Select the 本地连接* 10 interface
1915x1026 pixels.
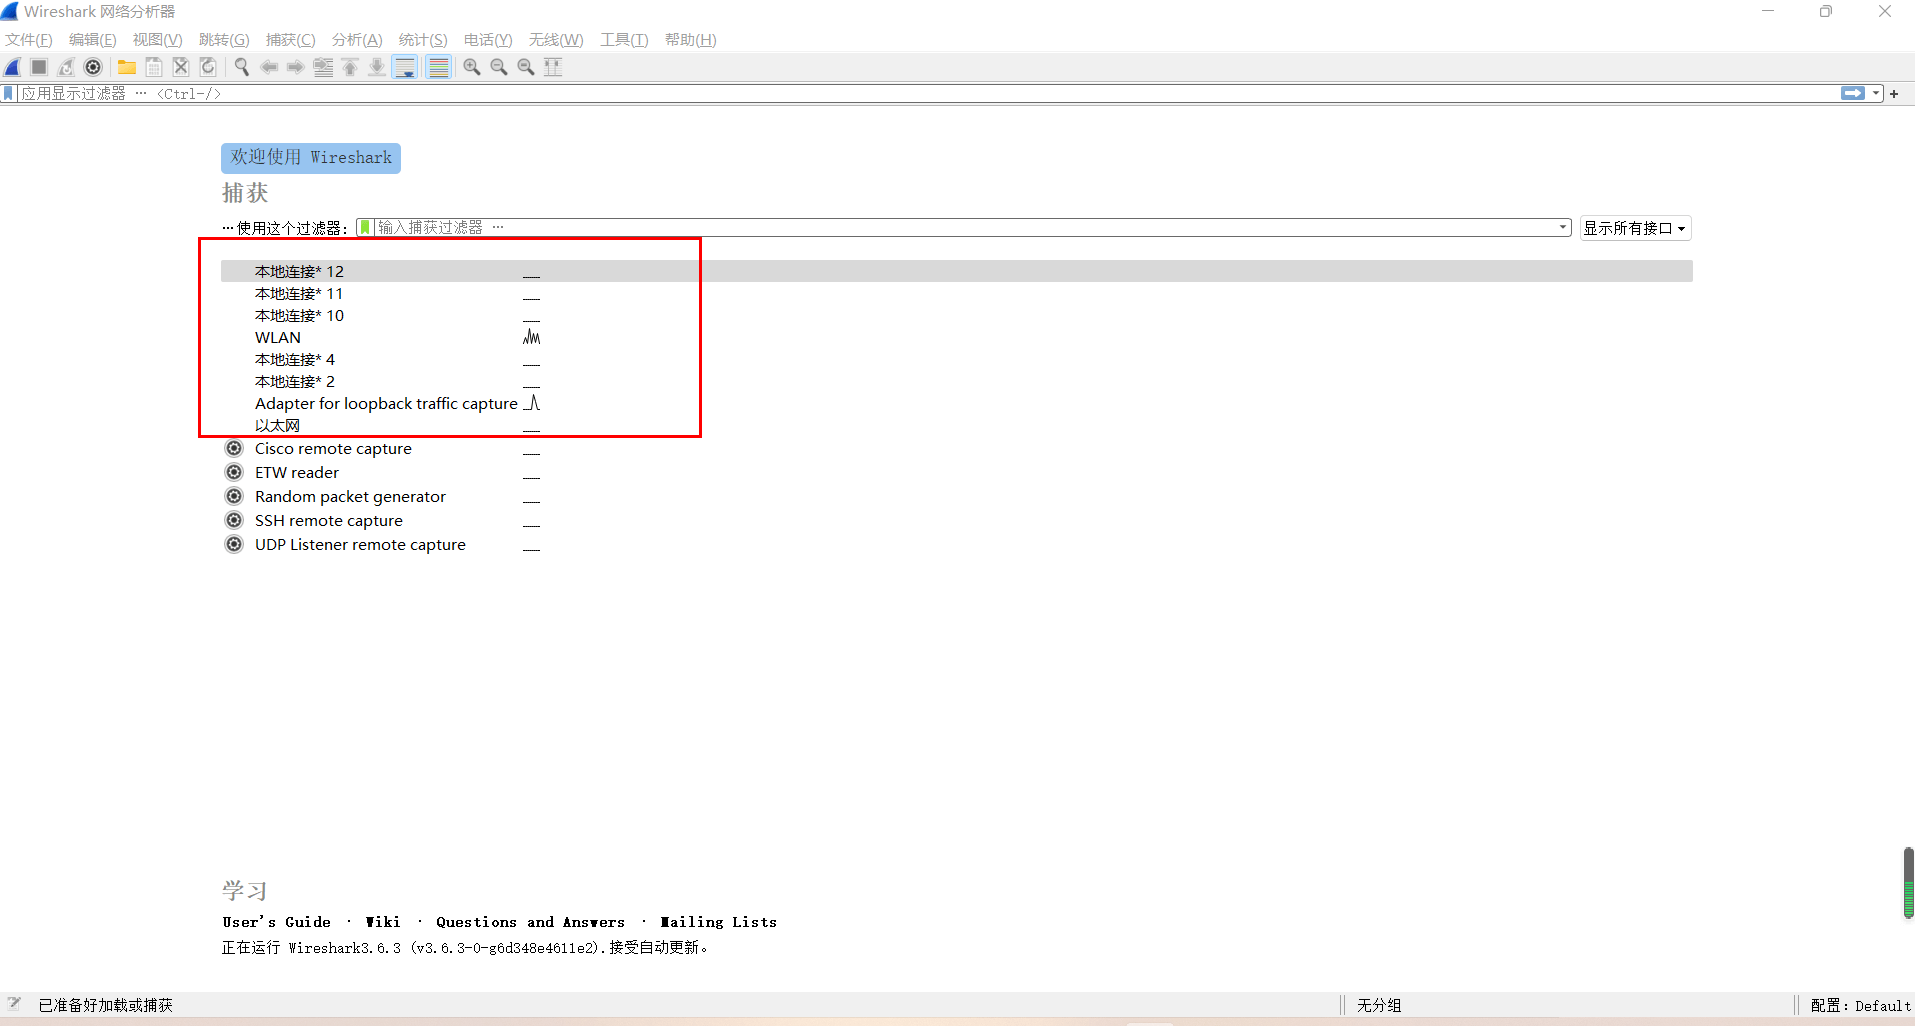pos(956,315)
